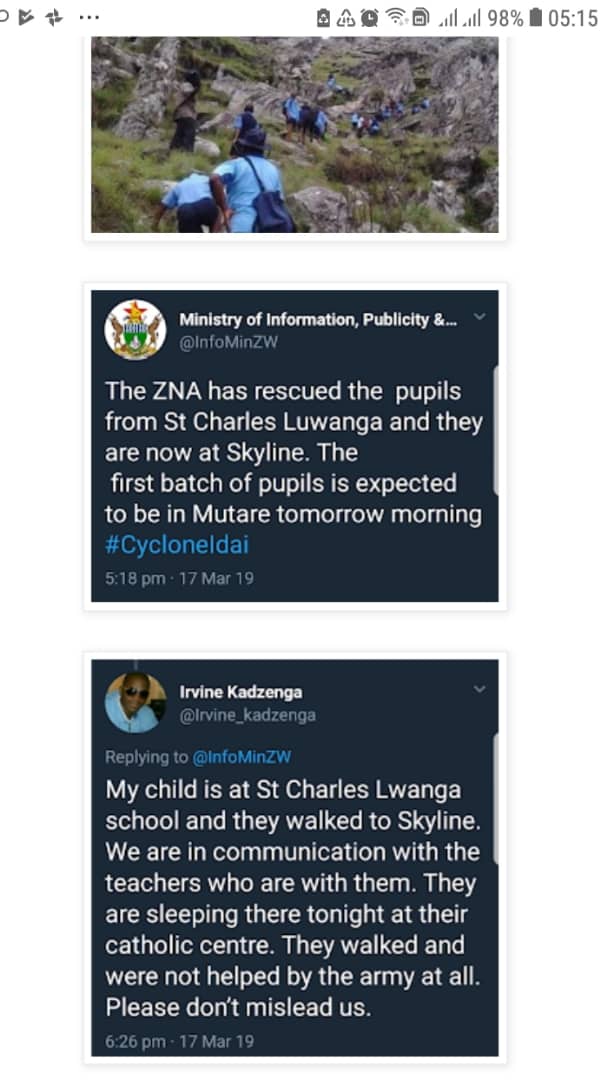Tap the Wi-Fi icon in status bar
The height and width of the screenshot is (1080, 607).
coord(396,17)
